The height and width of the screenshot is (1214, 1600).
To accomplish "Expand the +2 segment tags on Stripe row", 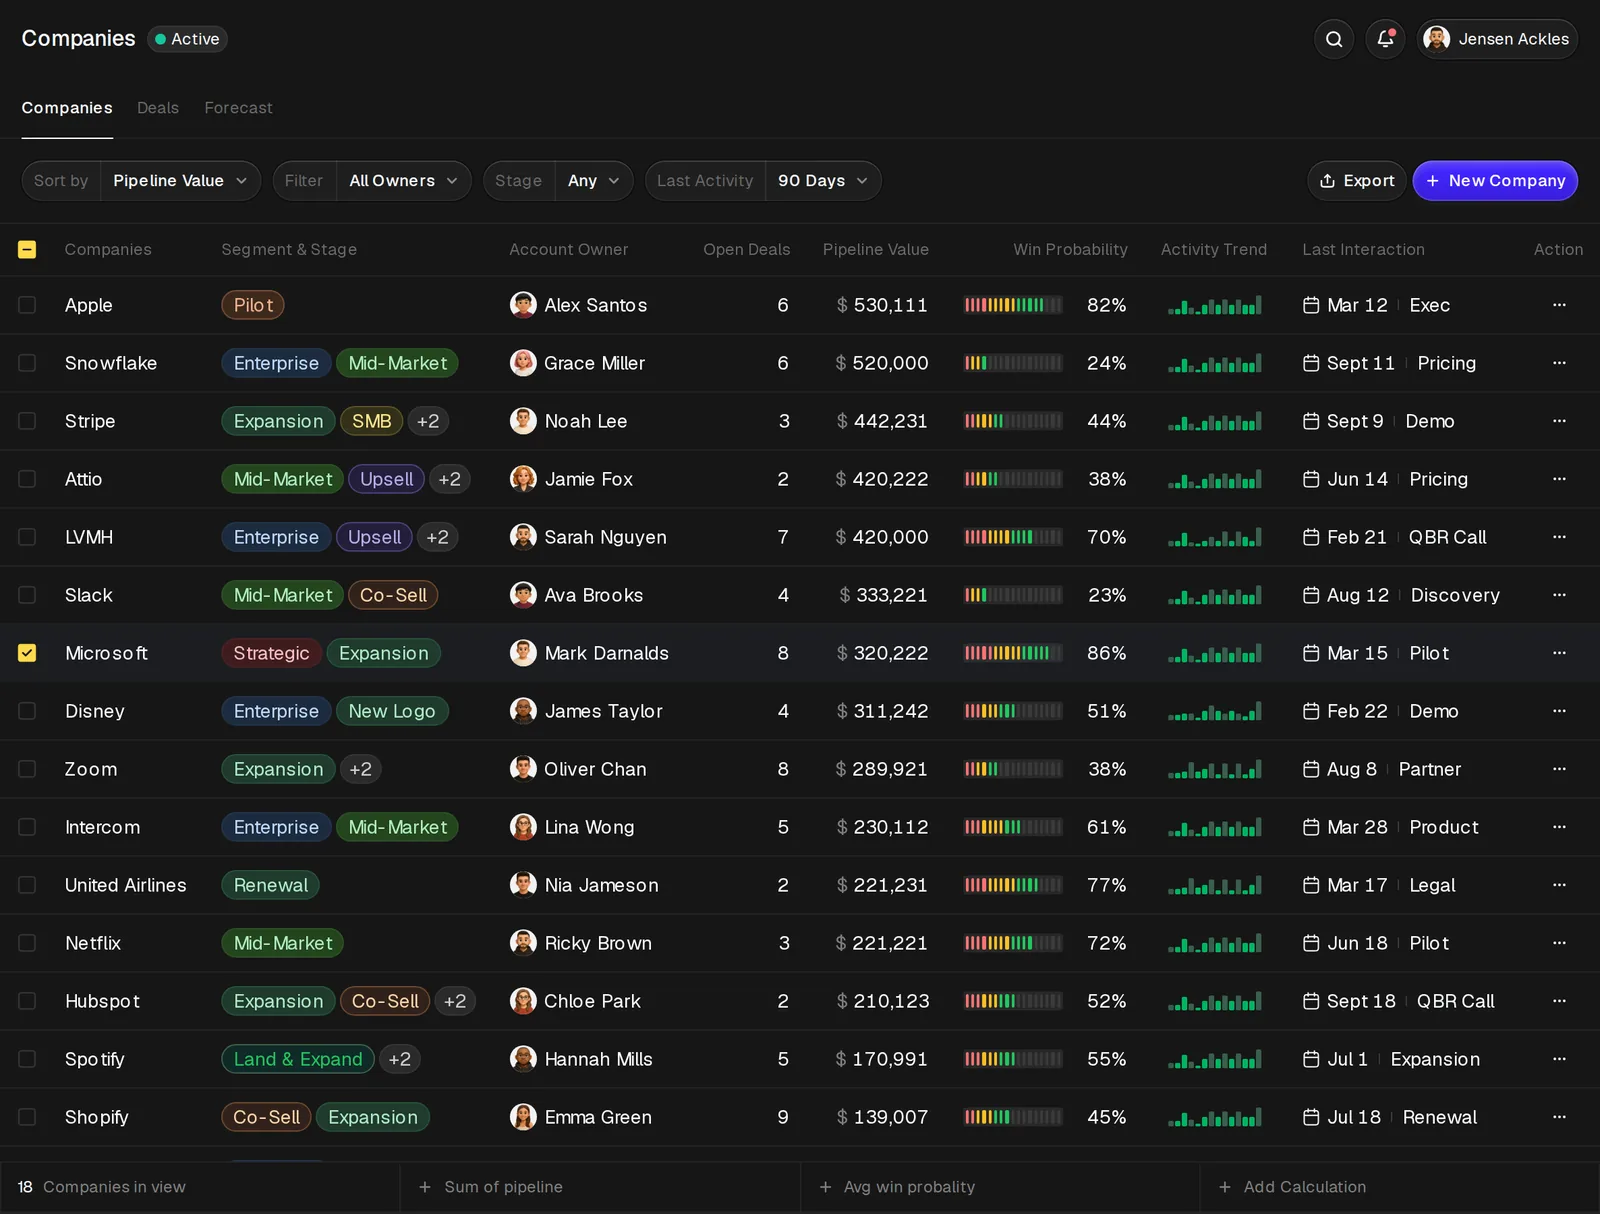I will point(428,421).
